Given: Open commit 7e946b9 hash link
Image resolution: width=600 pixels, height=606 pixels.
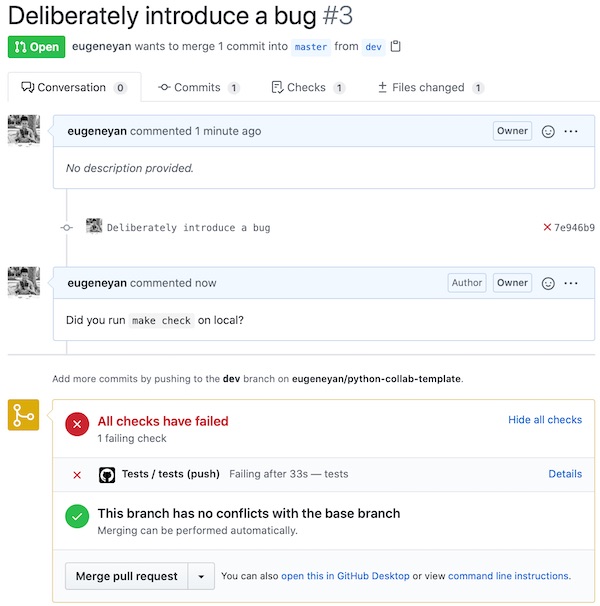Looking at the screenshot, I should (574, 227).
